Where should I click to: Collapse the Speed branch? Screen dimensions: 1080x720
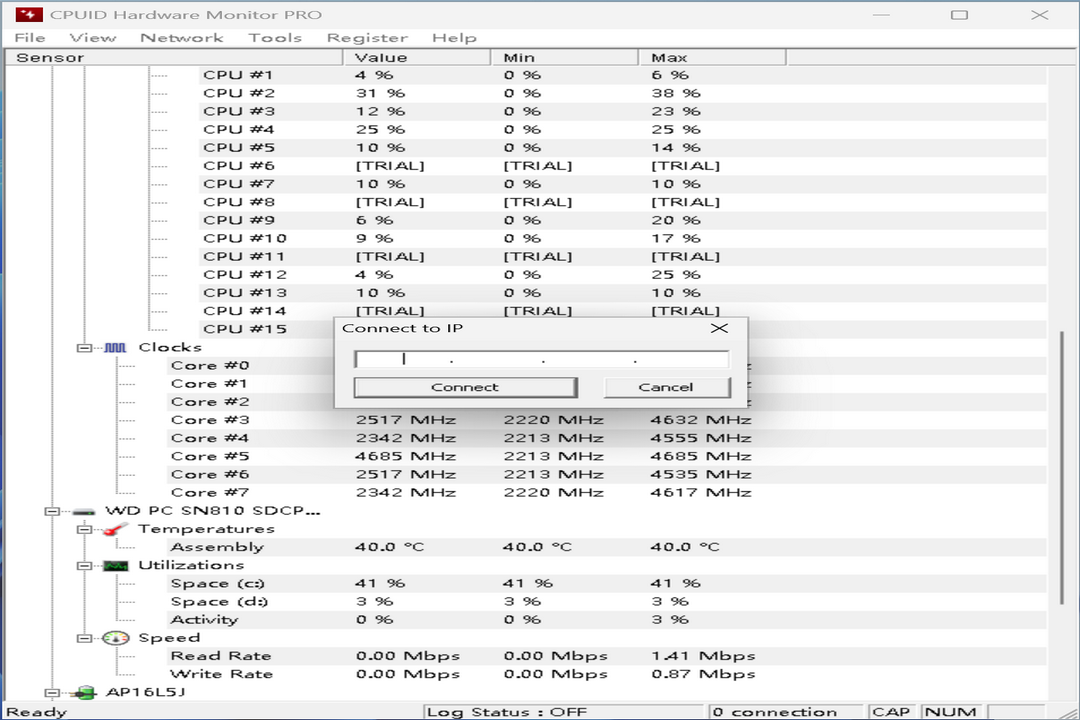[x=86, y=637]
